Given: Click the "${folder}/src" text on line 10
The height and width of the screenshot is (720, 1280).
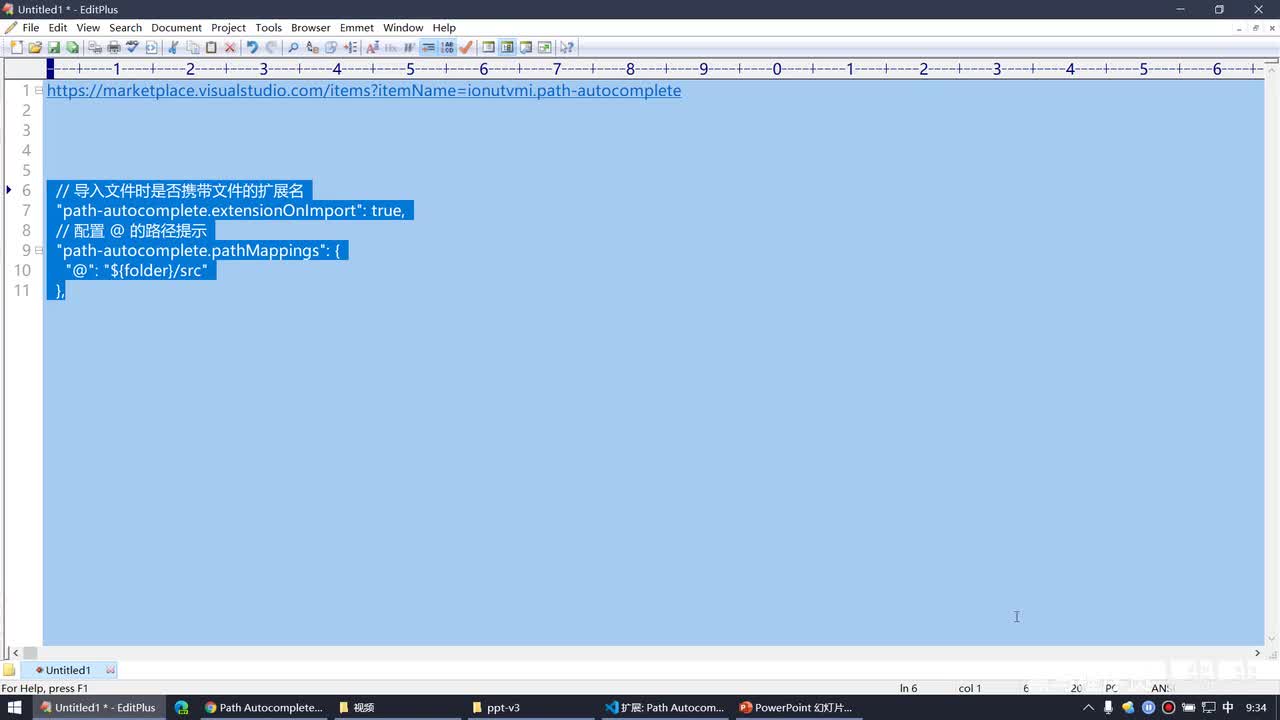Looking at the screenshot, I should tap(155, 270).
